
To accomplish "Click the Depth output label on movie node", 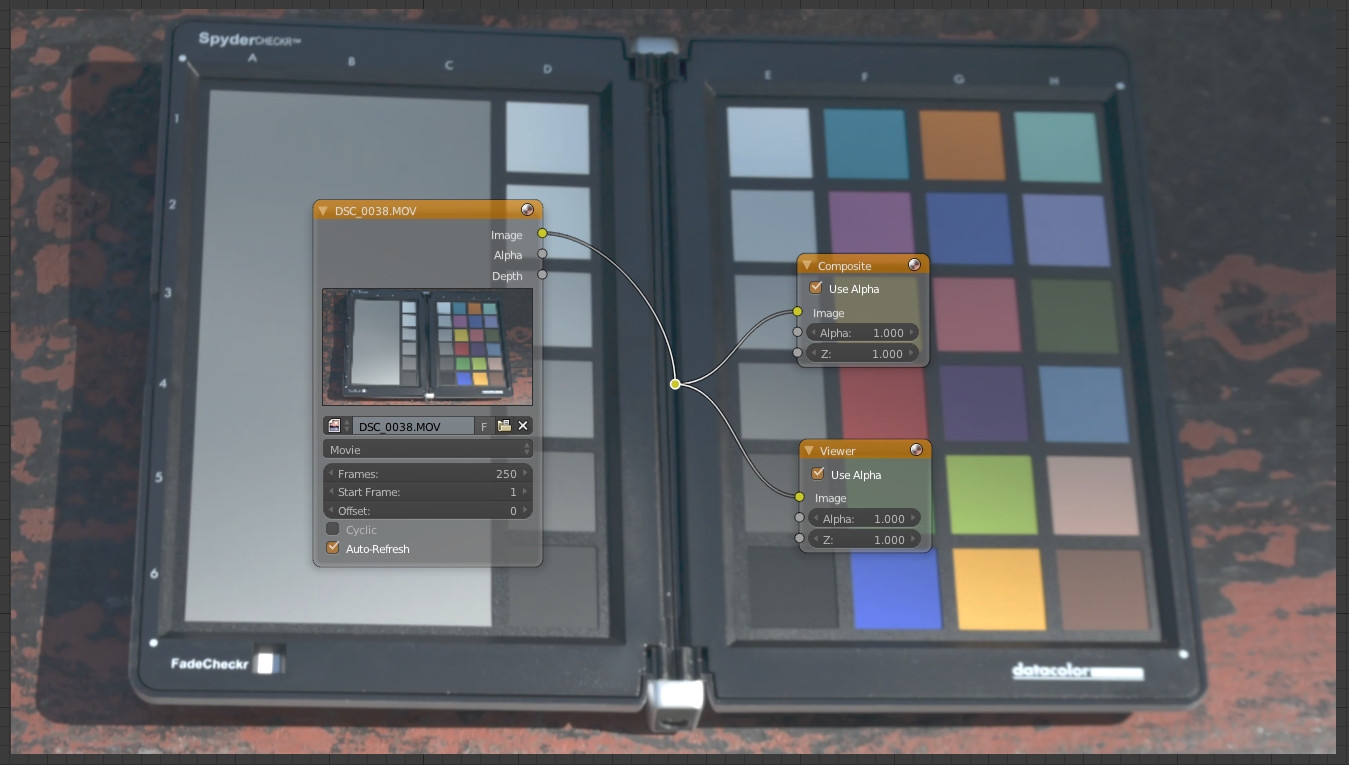I will (507, 276).
